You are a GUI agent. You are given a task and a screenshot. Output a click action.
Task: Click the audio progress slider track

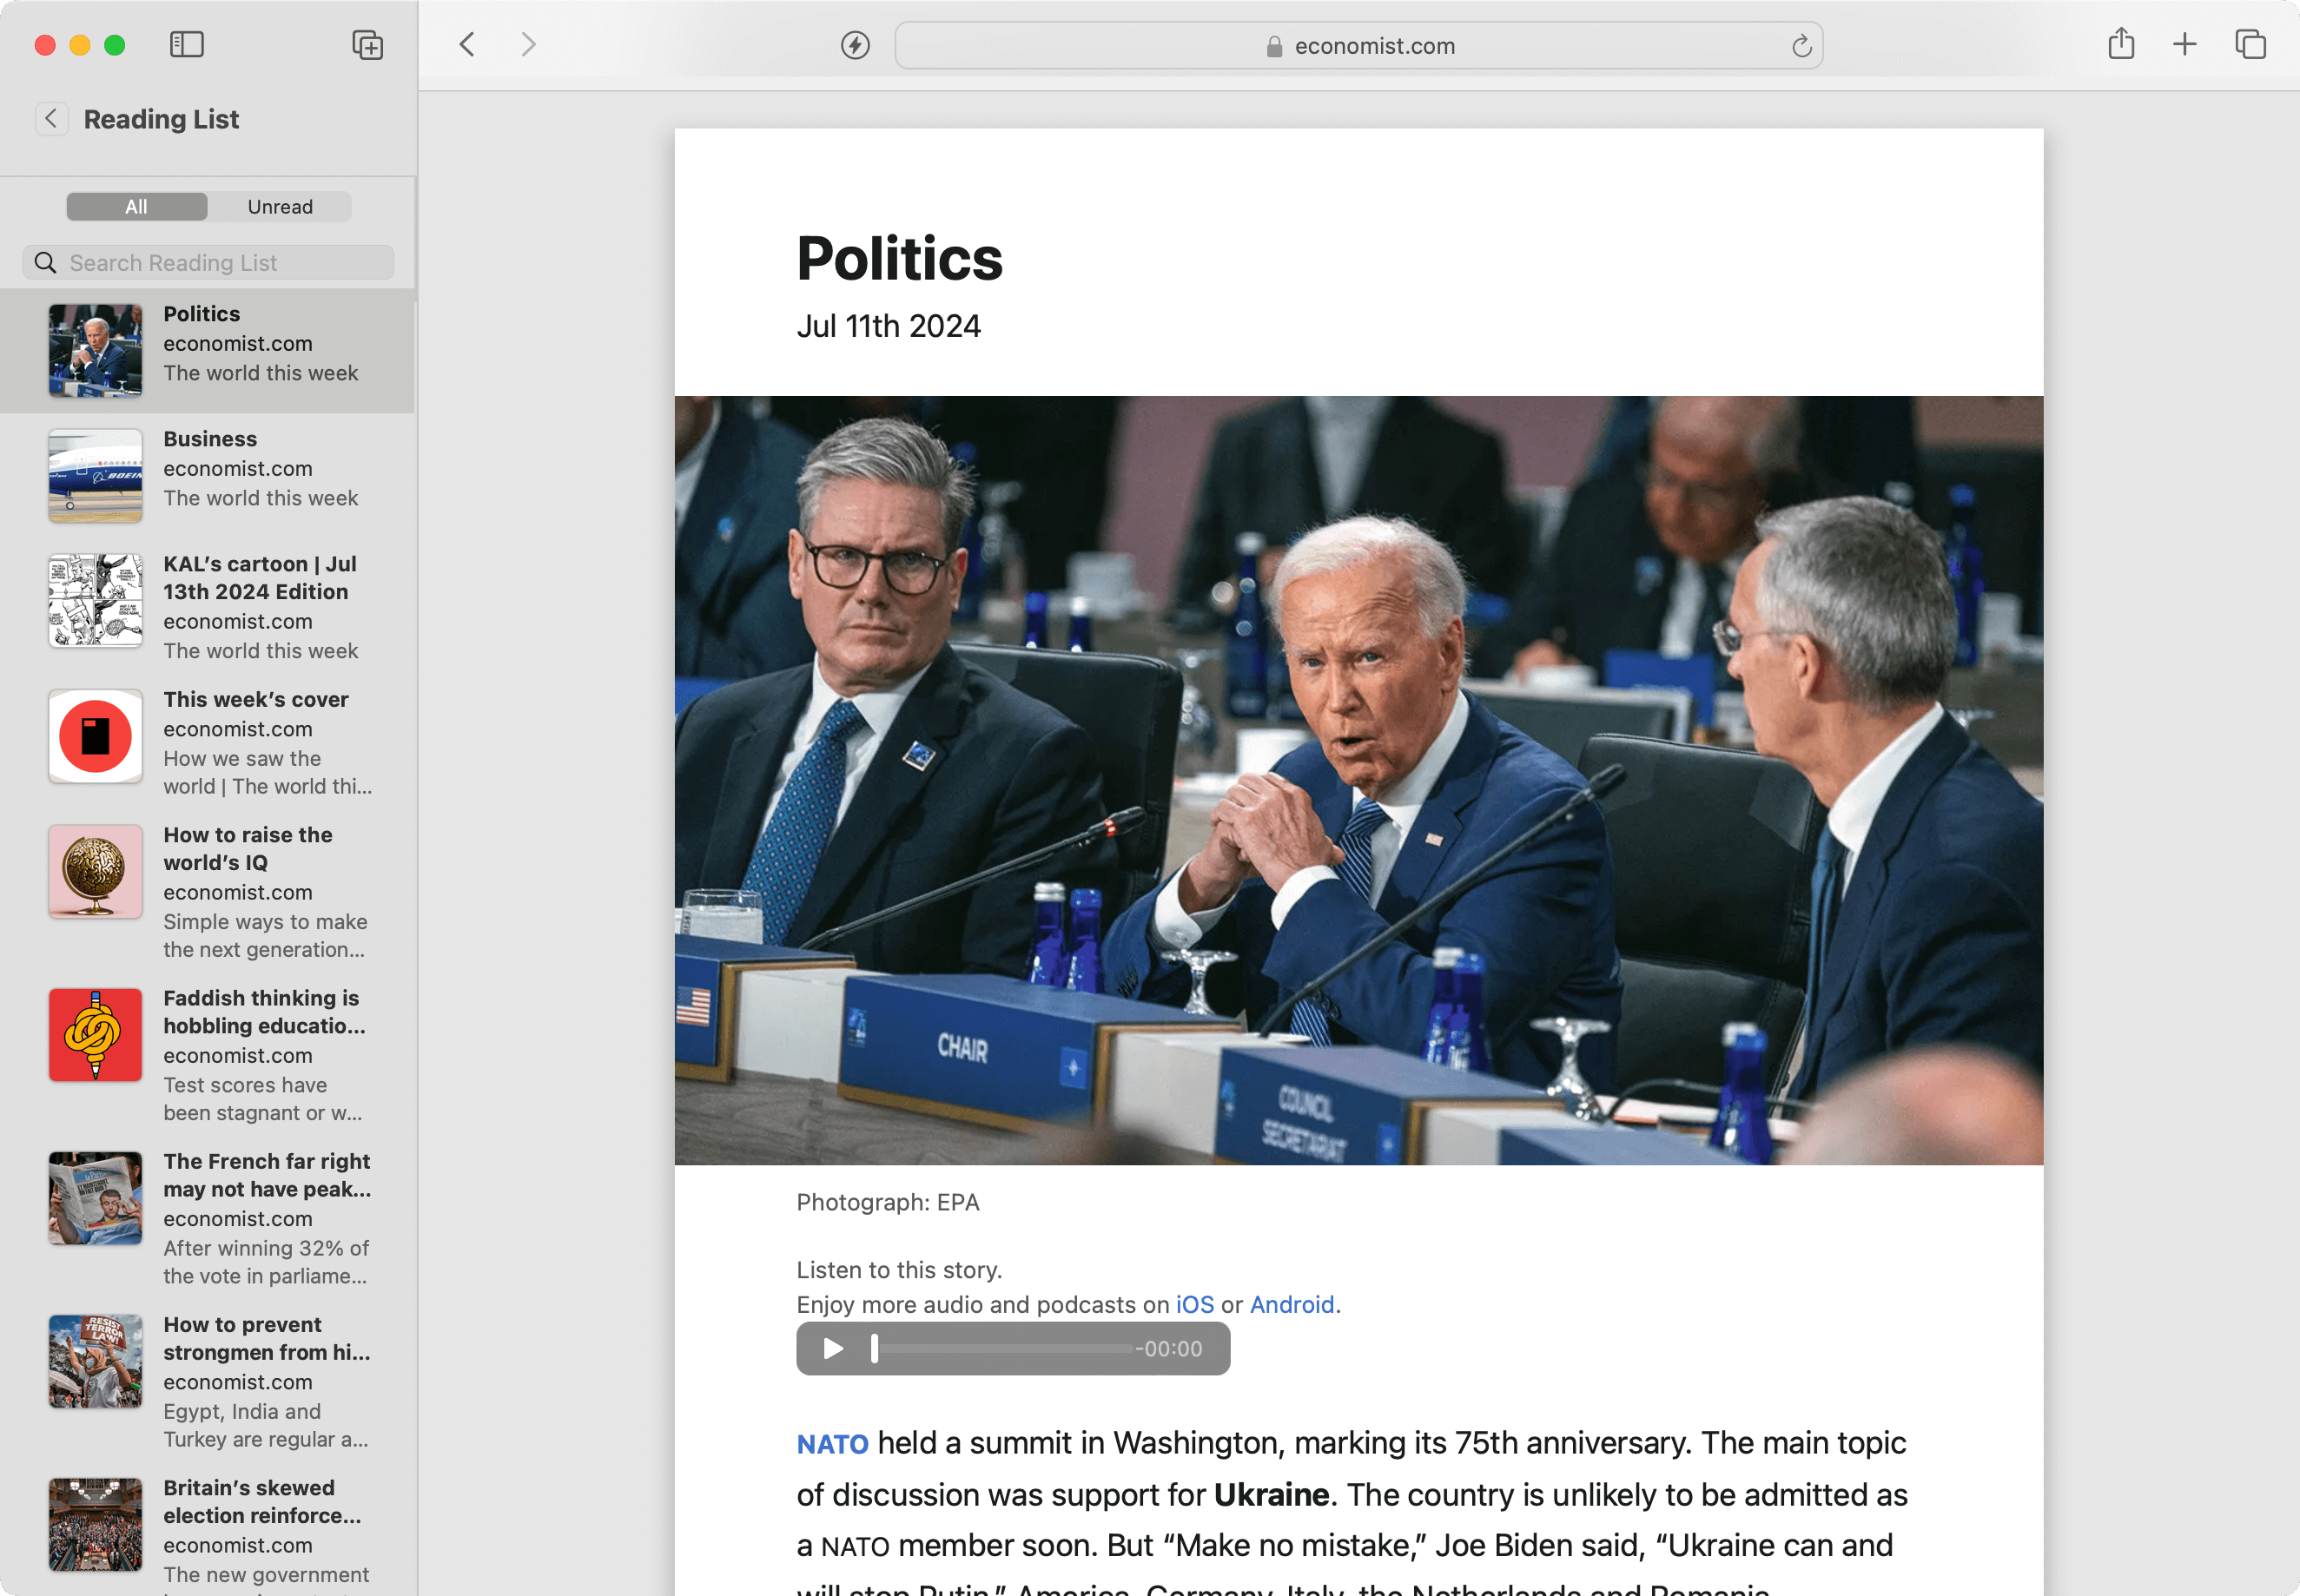(x=1005, y=1349)
